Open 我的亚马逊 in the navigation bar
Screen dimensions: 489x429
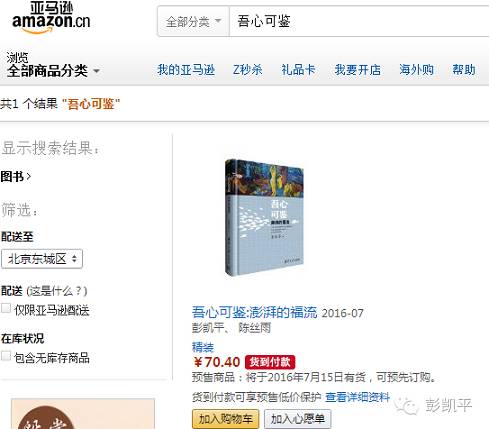point(186,70)
